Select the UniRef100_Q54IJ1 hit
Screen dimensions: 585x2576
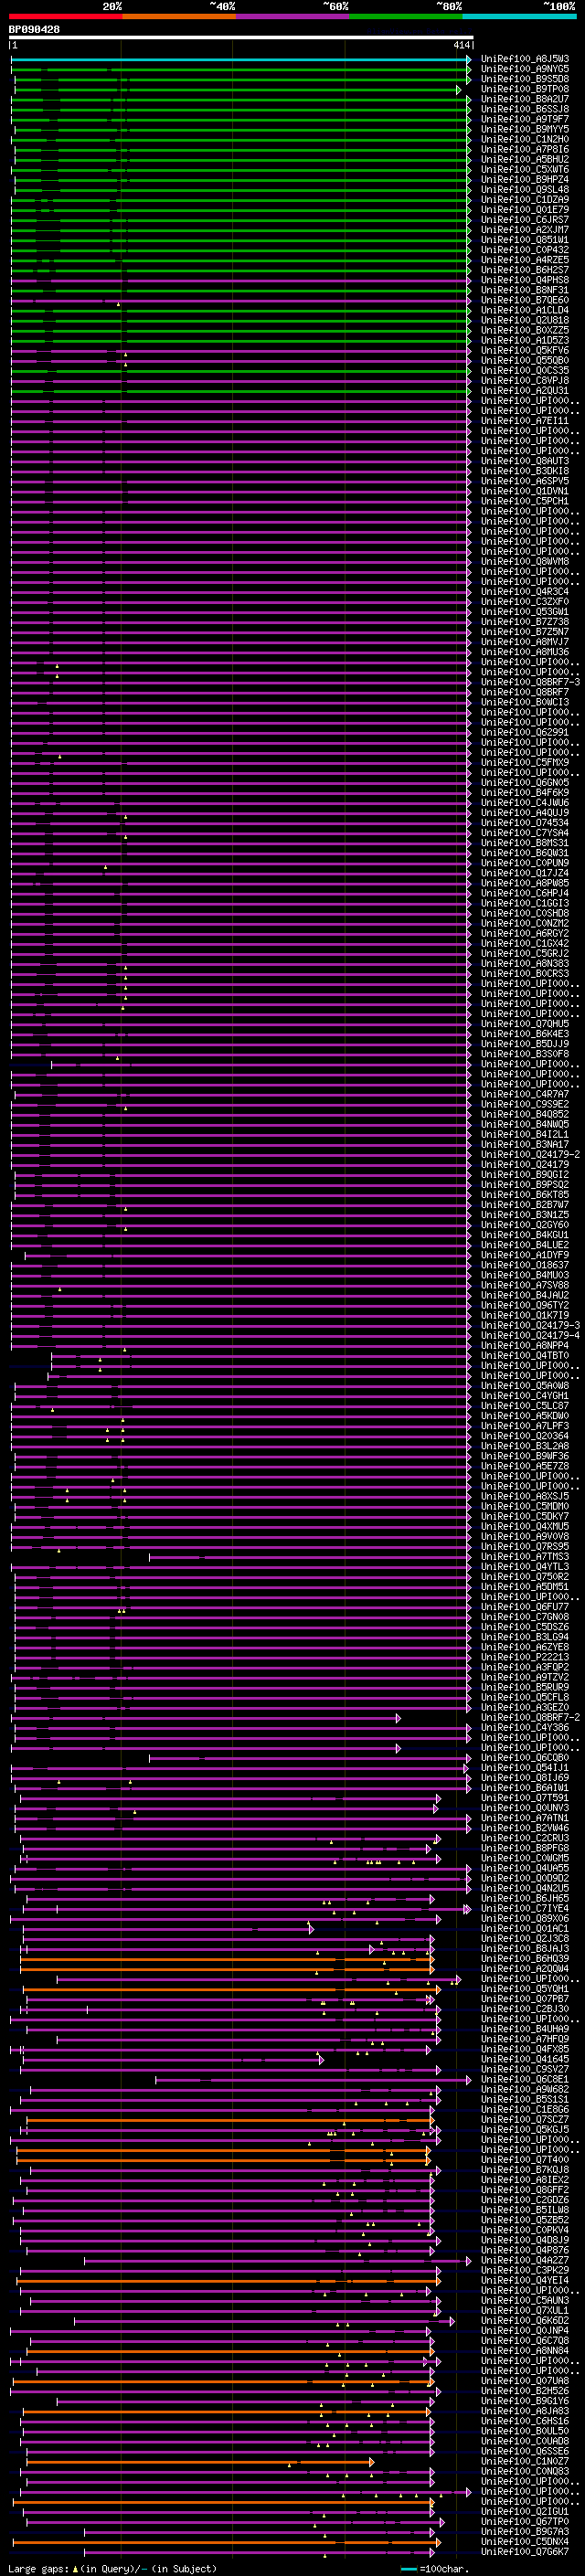click(524, 1767)
